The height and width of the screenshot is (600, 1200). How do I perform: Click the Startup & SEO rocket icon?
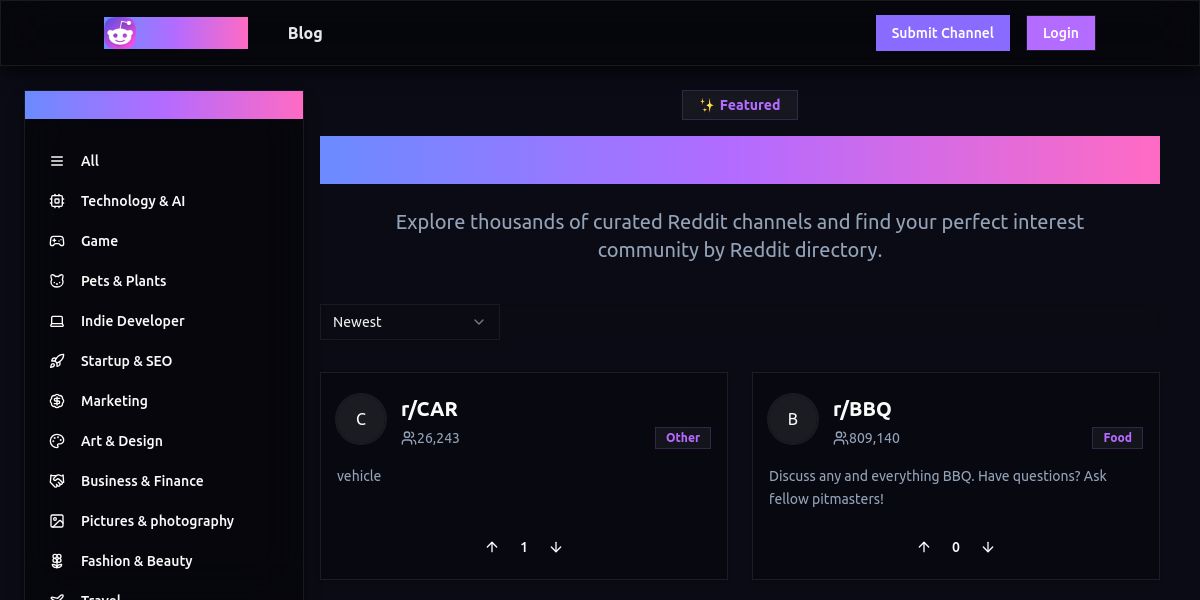[57, 361]
